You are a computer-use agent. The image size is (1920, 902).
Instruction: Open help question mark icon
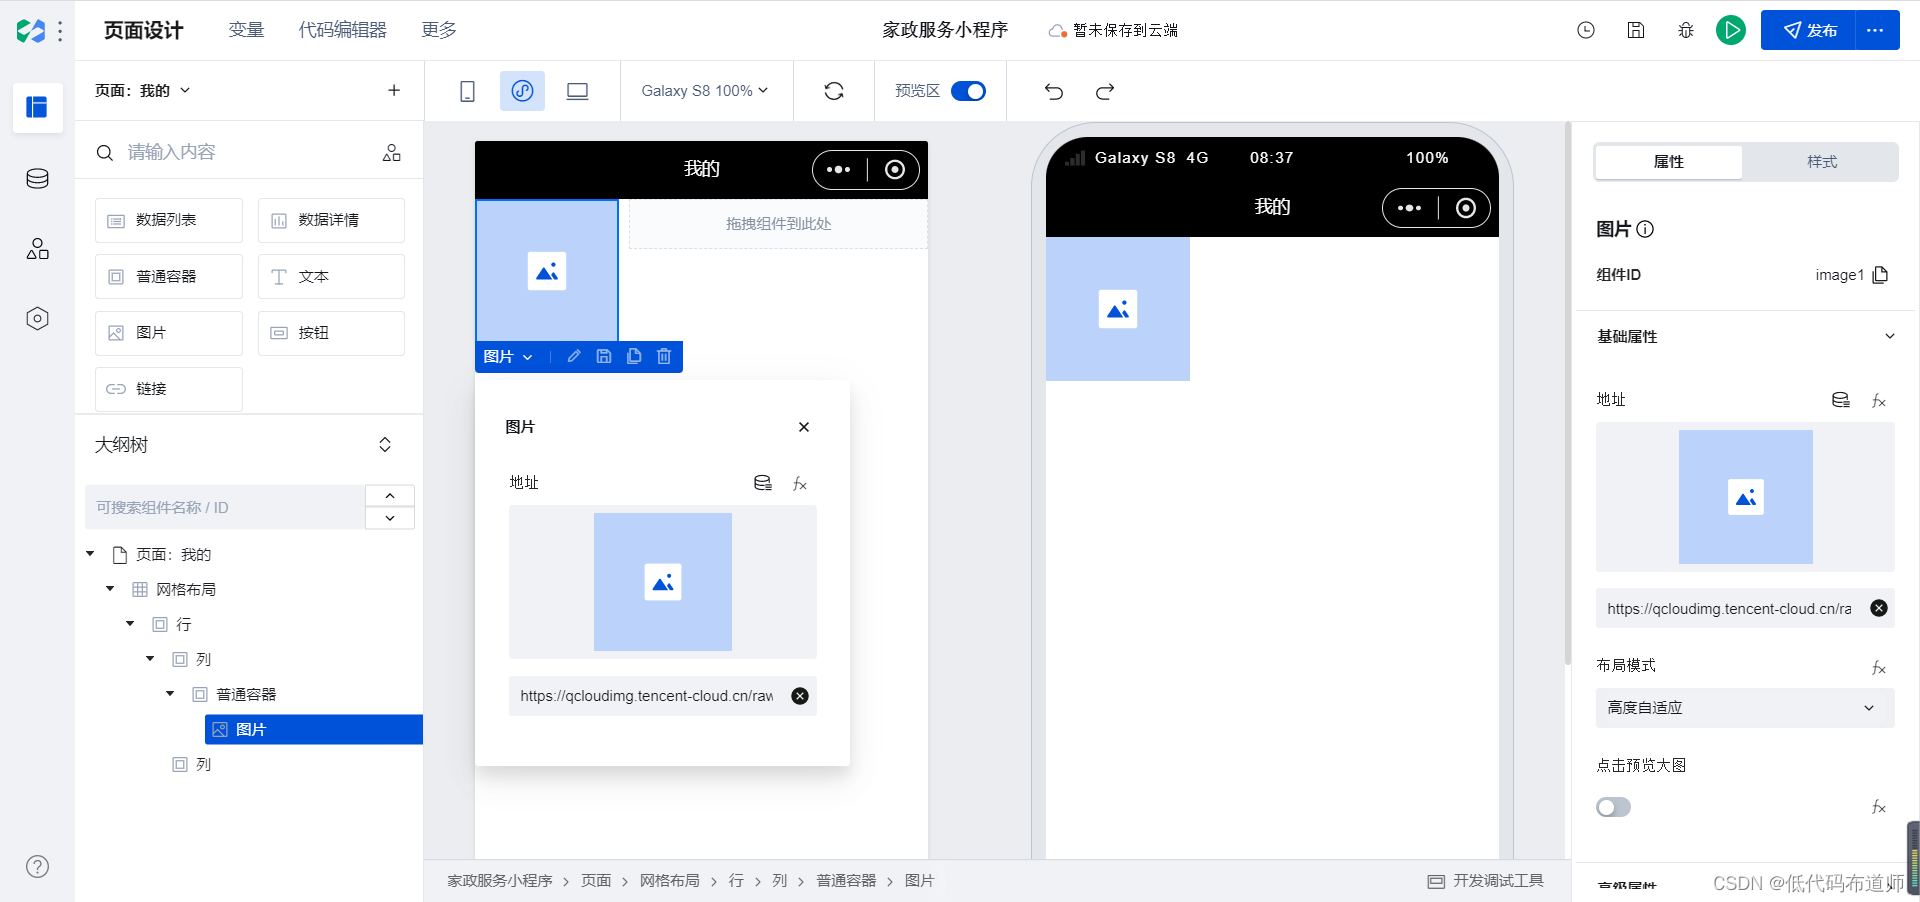(38, 867)
